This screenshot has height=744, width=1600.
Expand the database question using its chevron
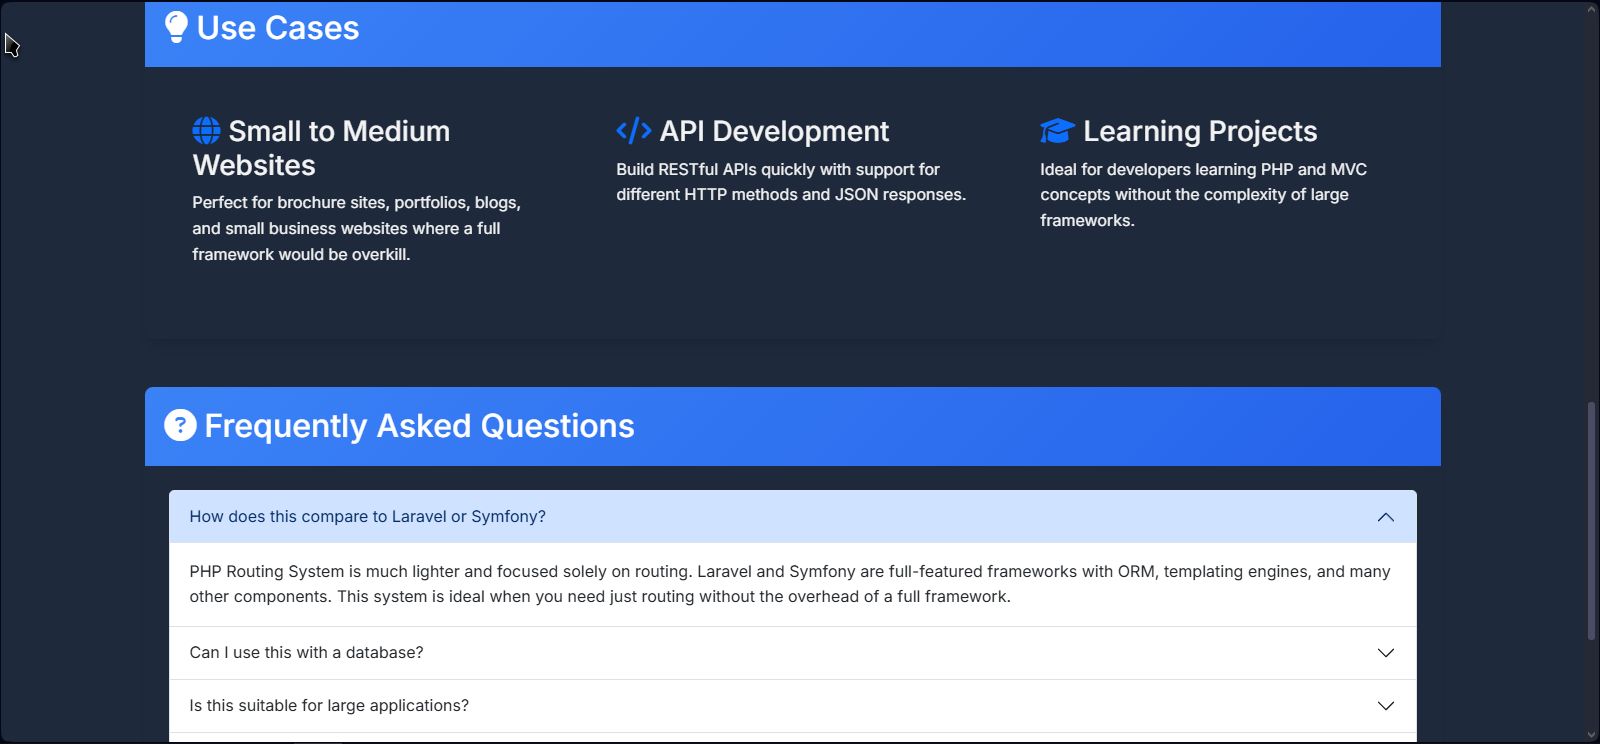coord(1385,653)
